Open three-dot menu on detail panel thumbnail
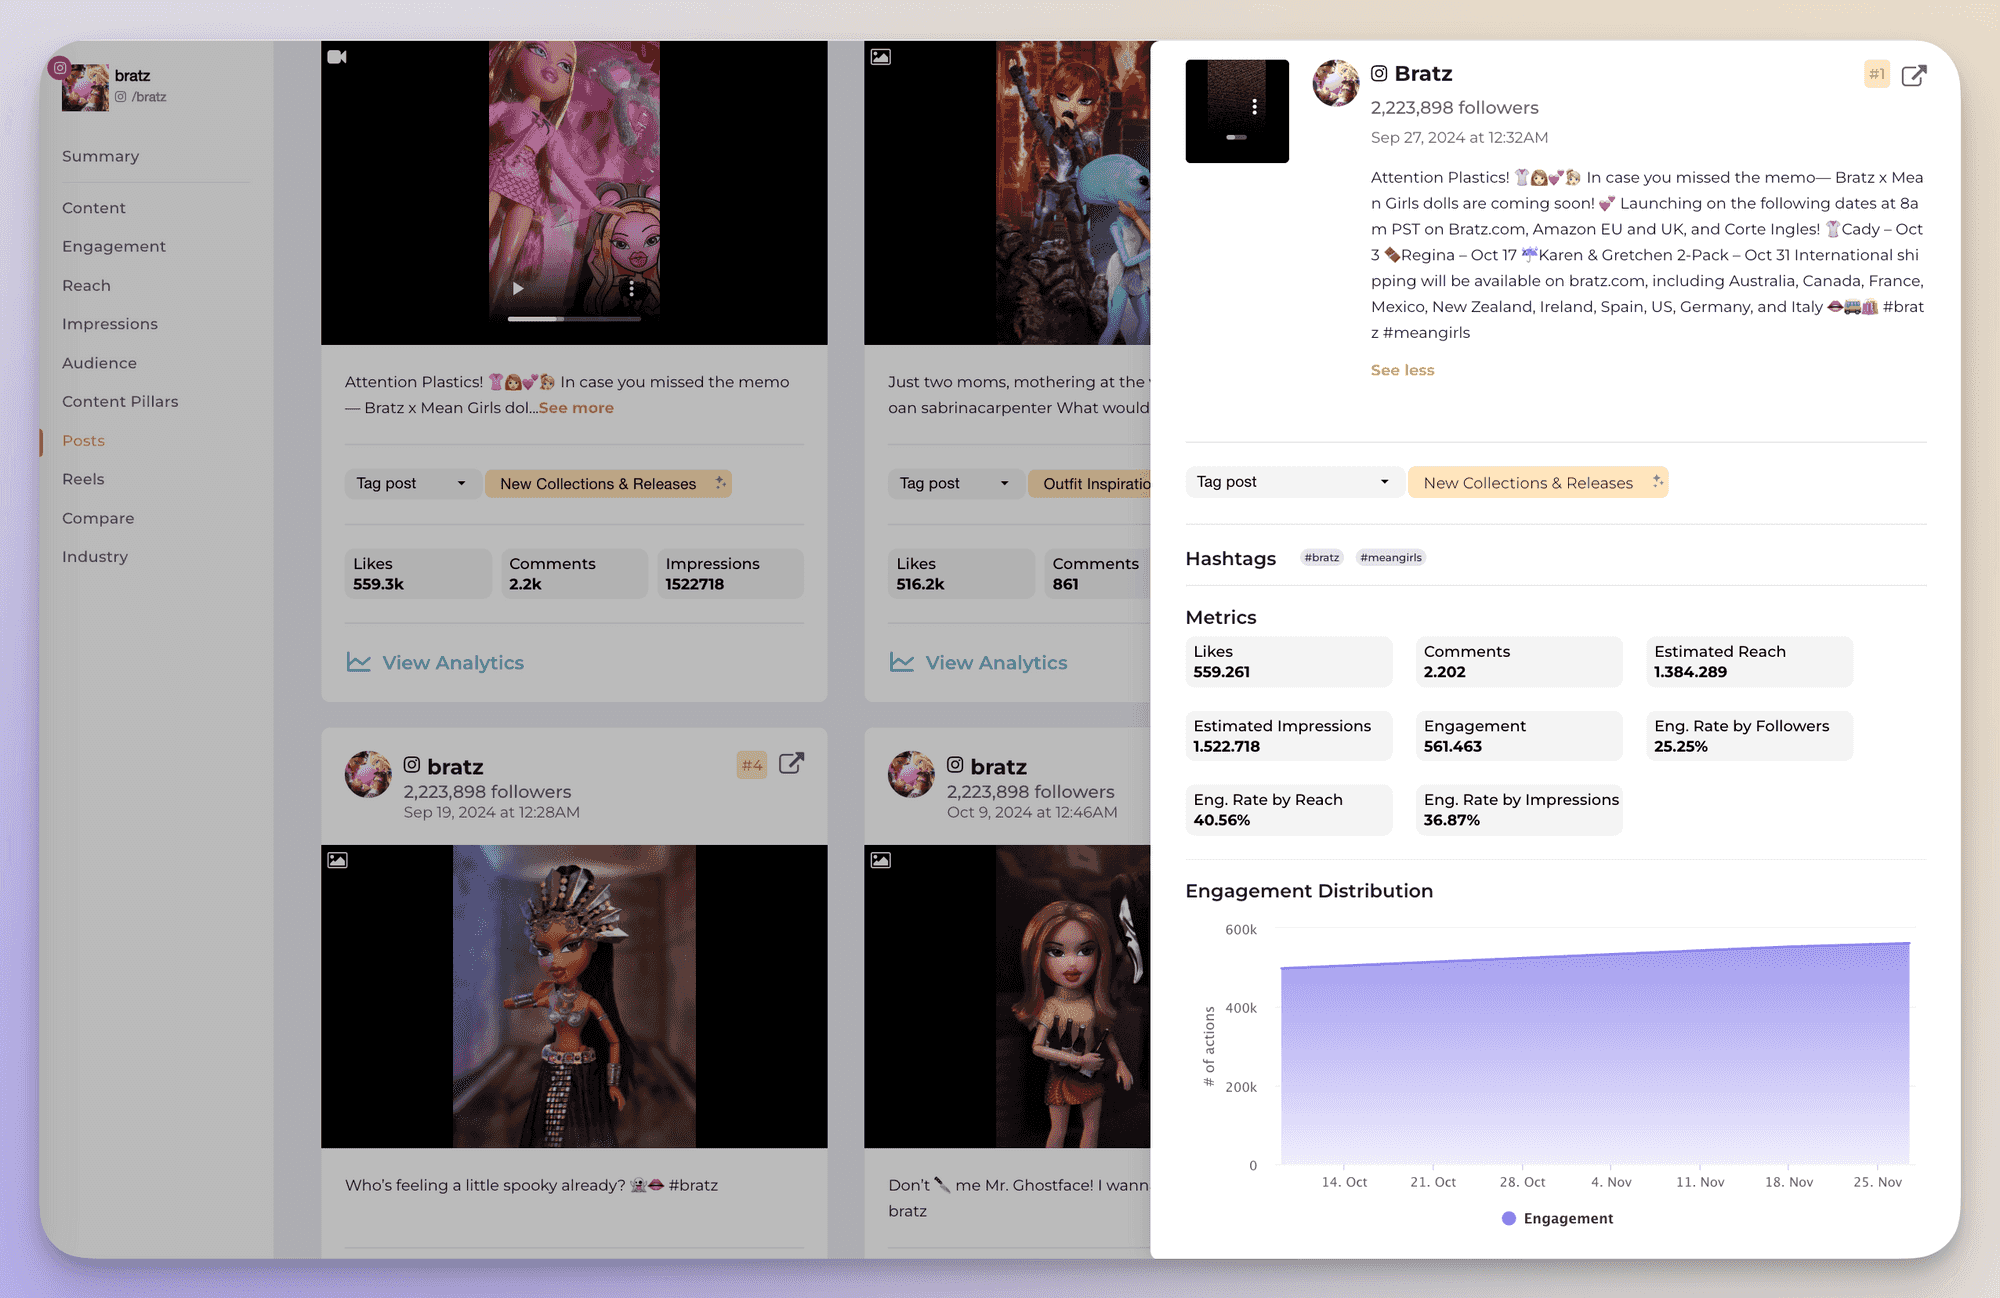This screenshot has width=2000, height=1298. [1254, 107]
